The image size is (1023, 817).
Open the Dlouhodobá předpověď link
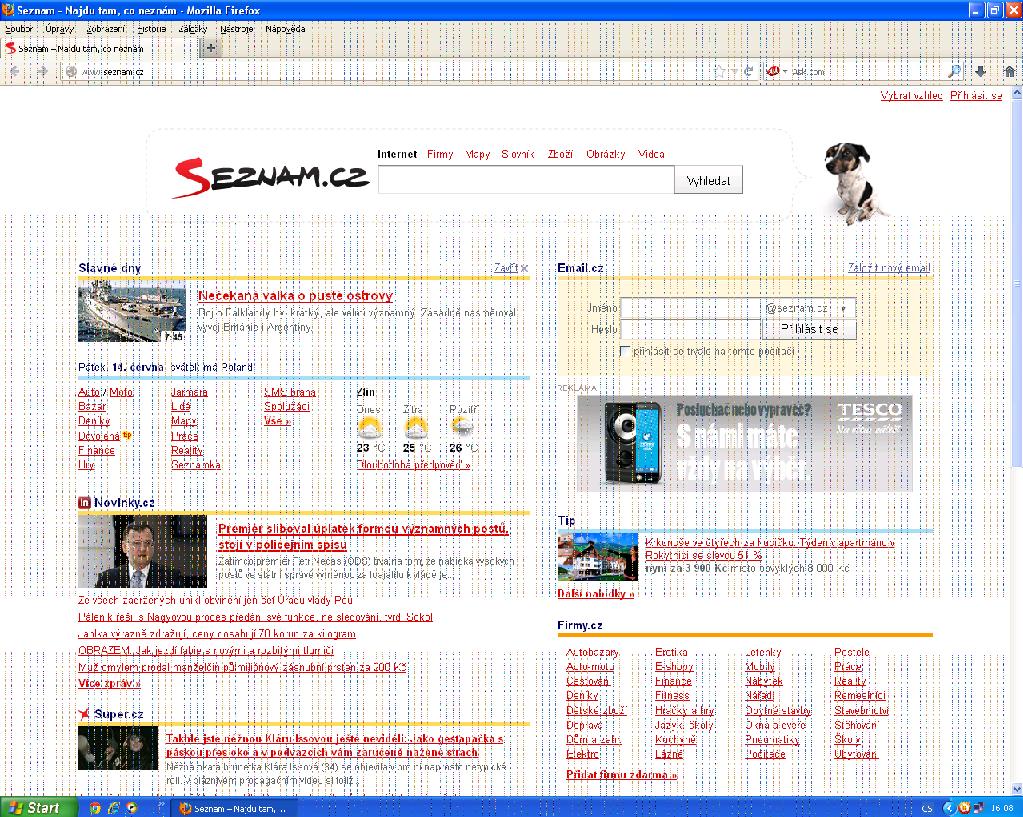click(414, 465)
